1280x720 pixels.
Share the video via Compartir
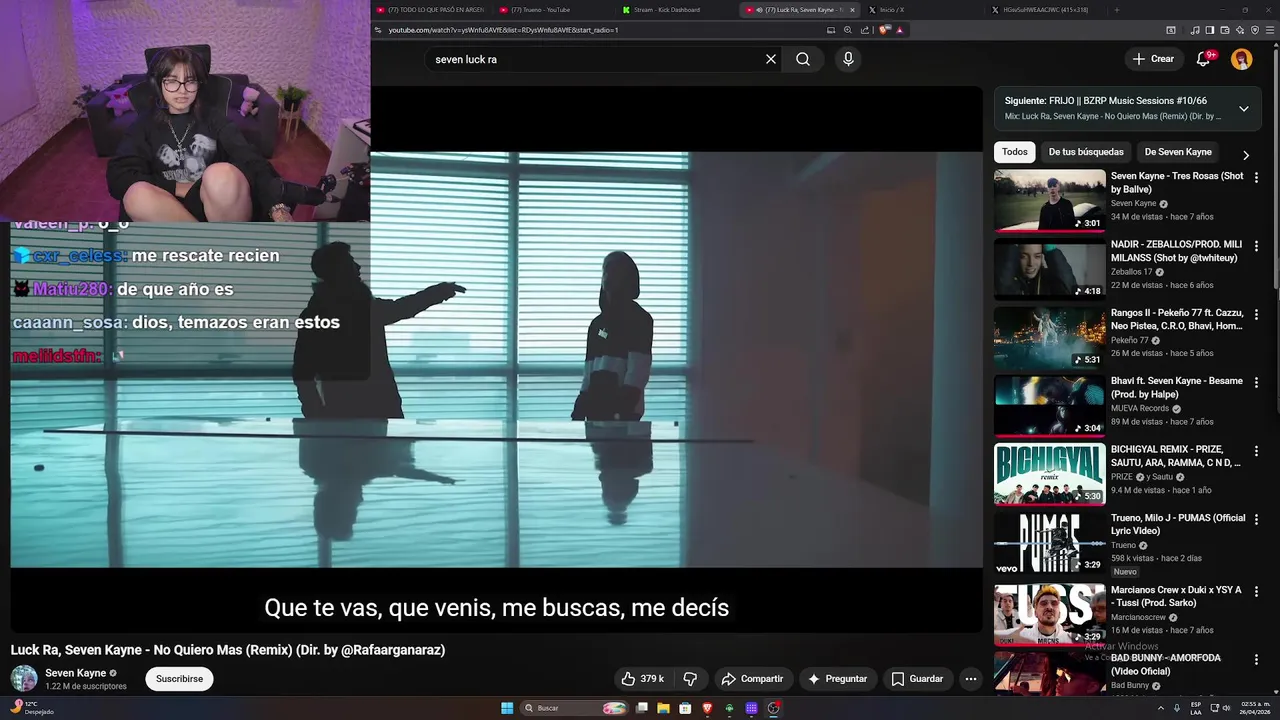click(752, 679)
